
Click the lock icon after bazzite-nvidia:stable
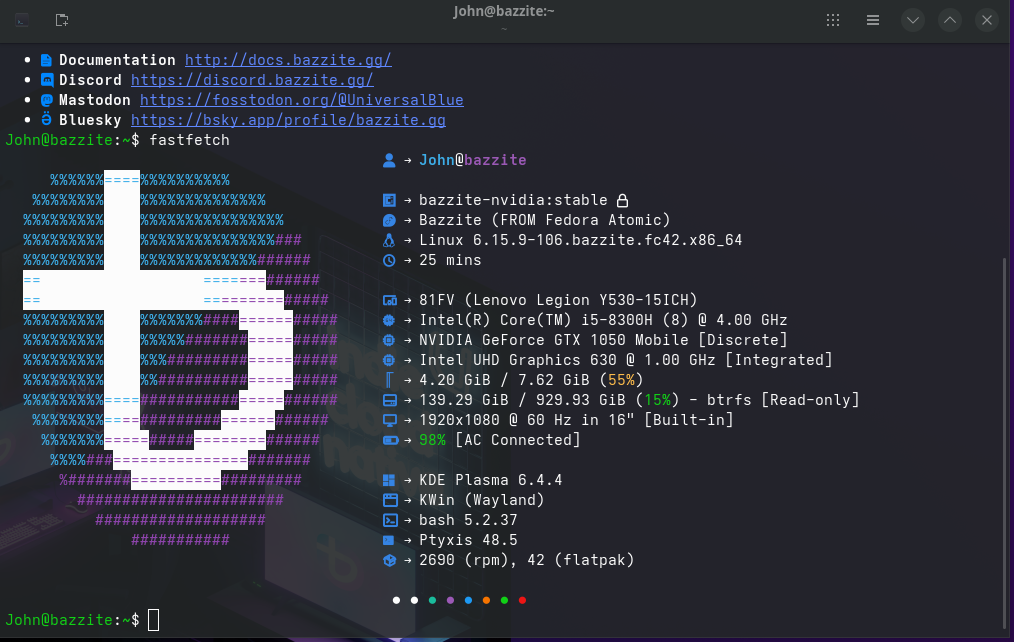(622, 200)
